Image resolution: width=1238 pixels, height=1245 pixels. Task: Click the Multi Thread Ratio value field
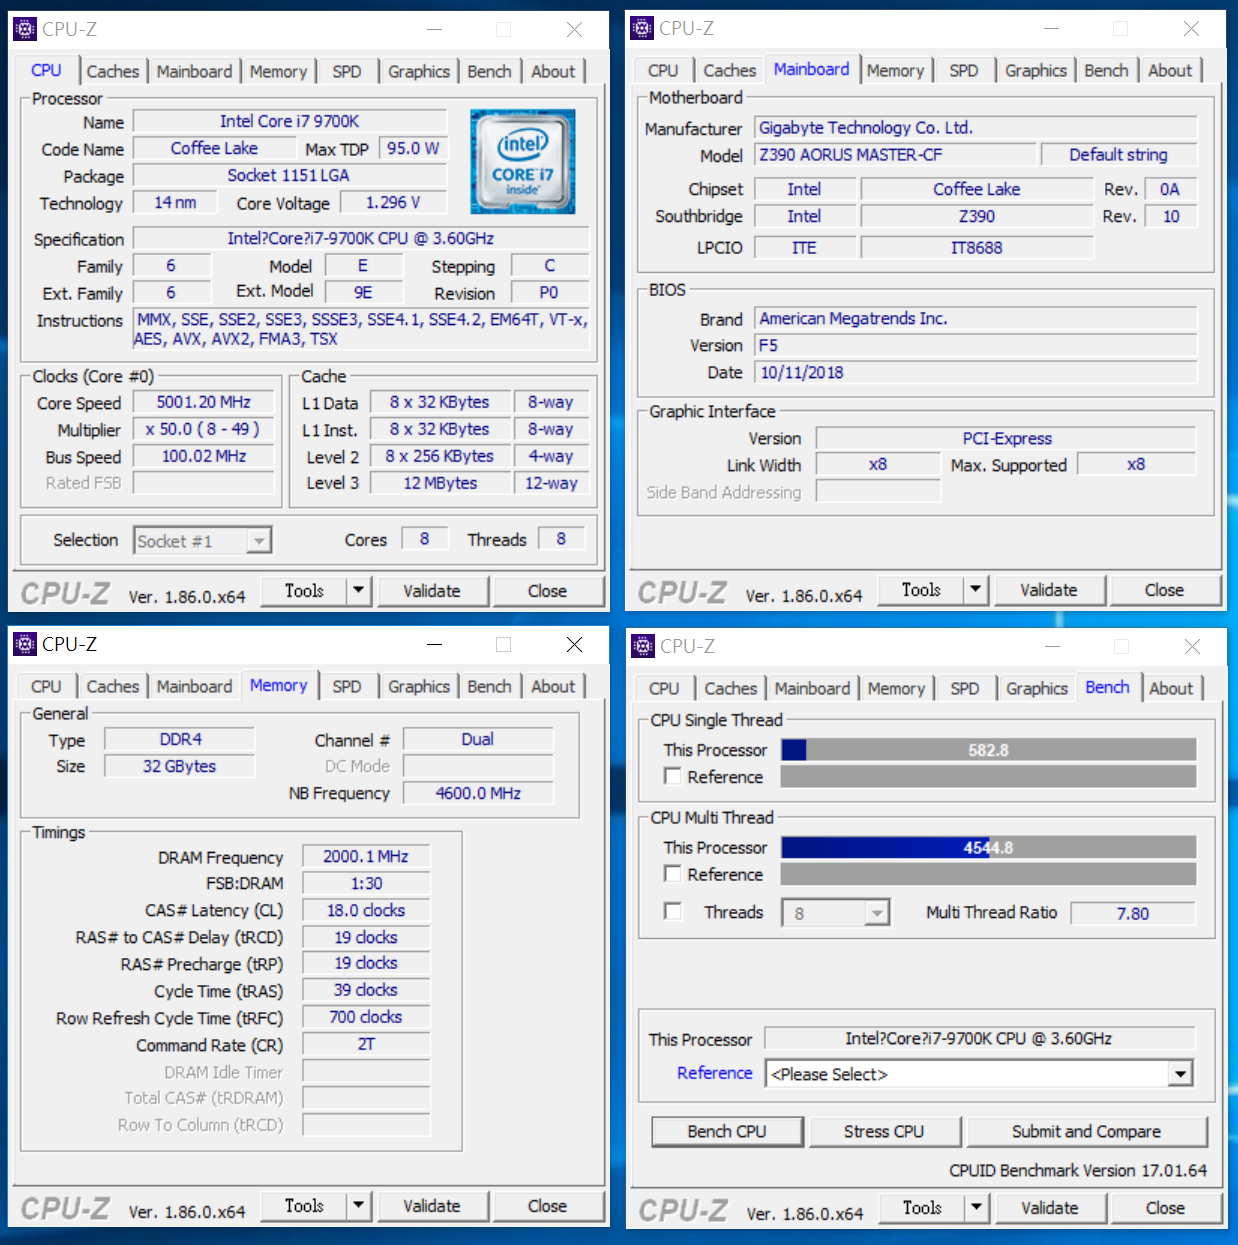[1133, 912]
